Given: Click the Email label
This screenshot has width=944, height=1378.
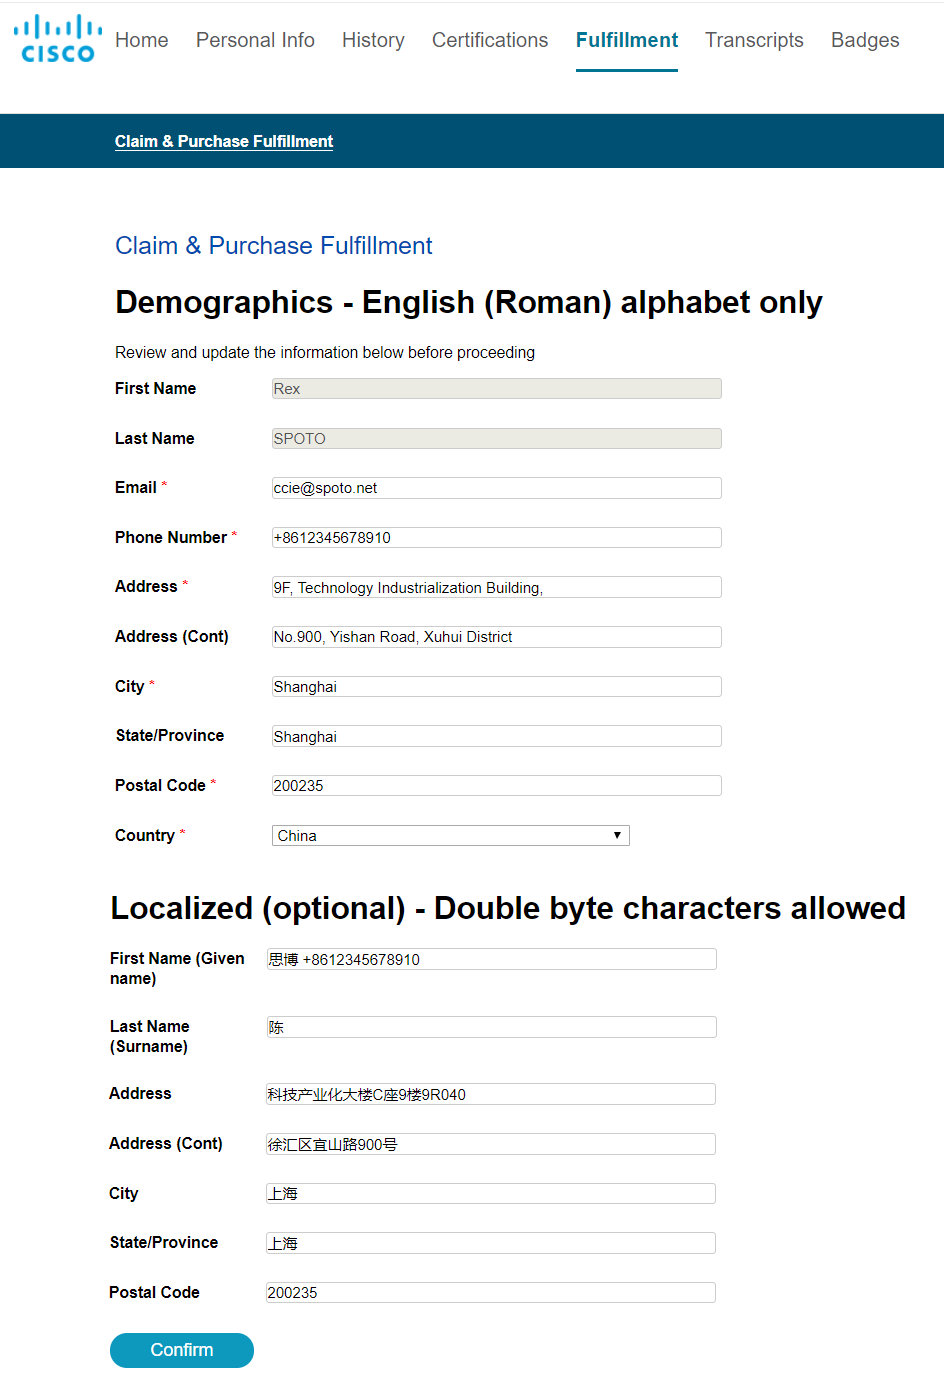Looking at the screenshot, I should coord(136,487).
